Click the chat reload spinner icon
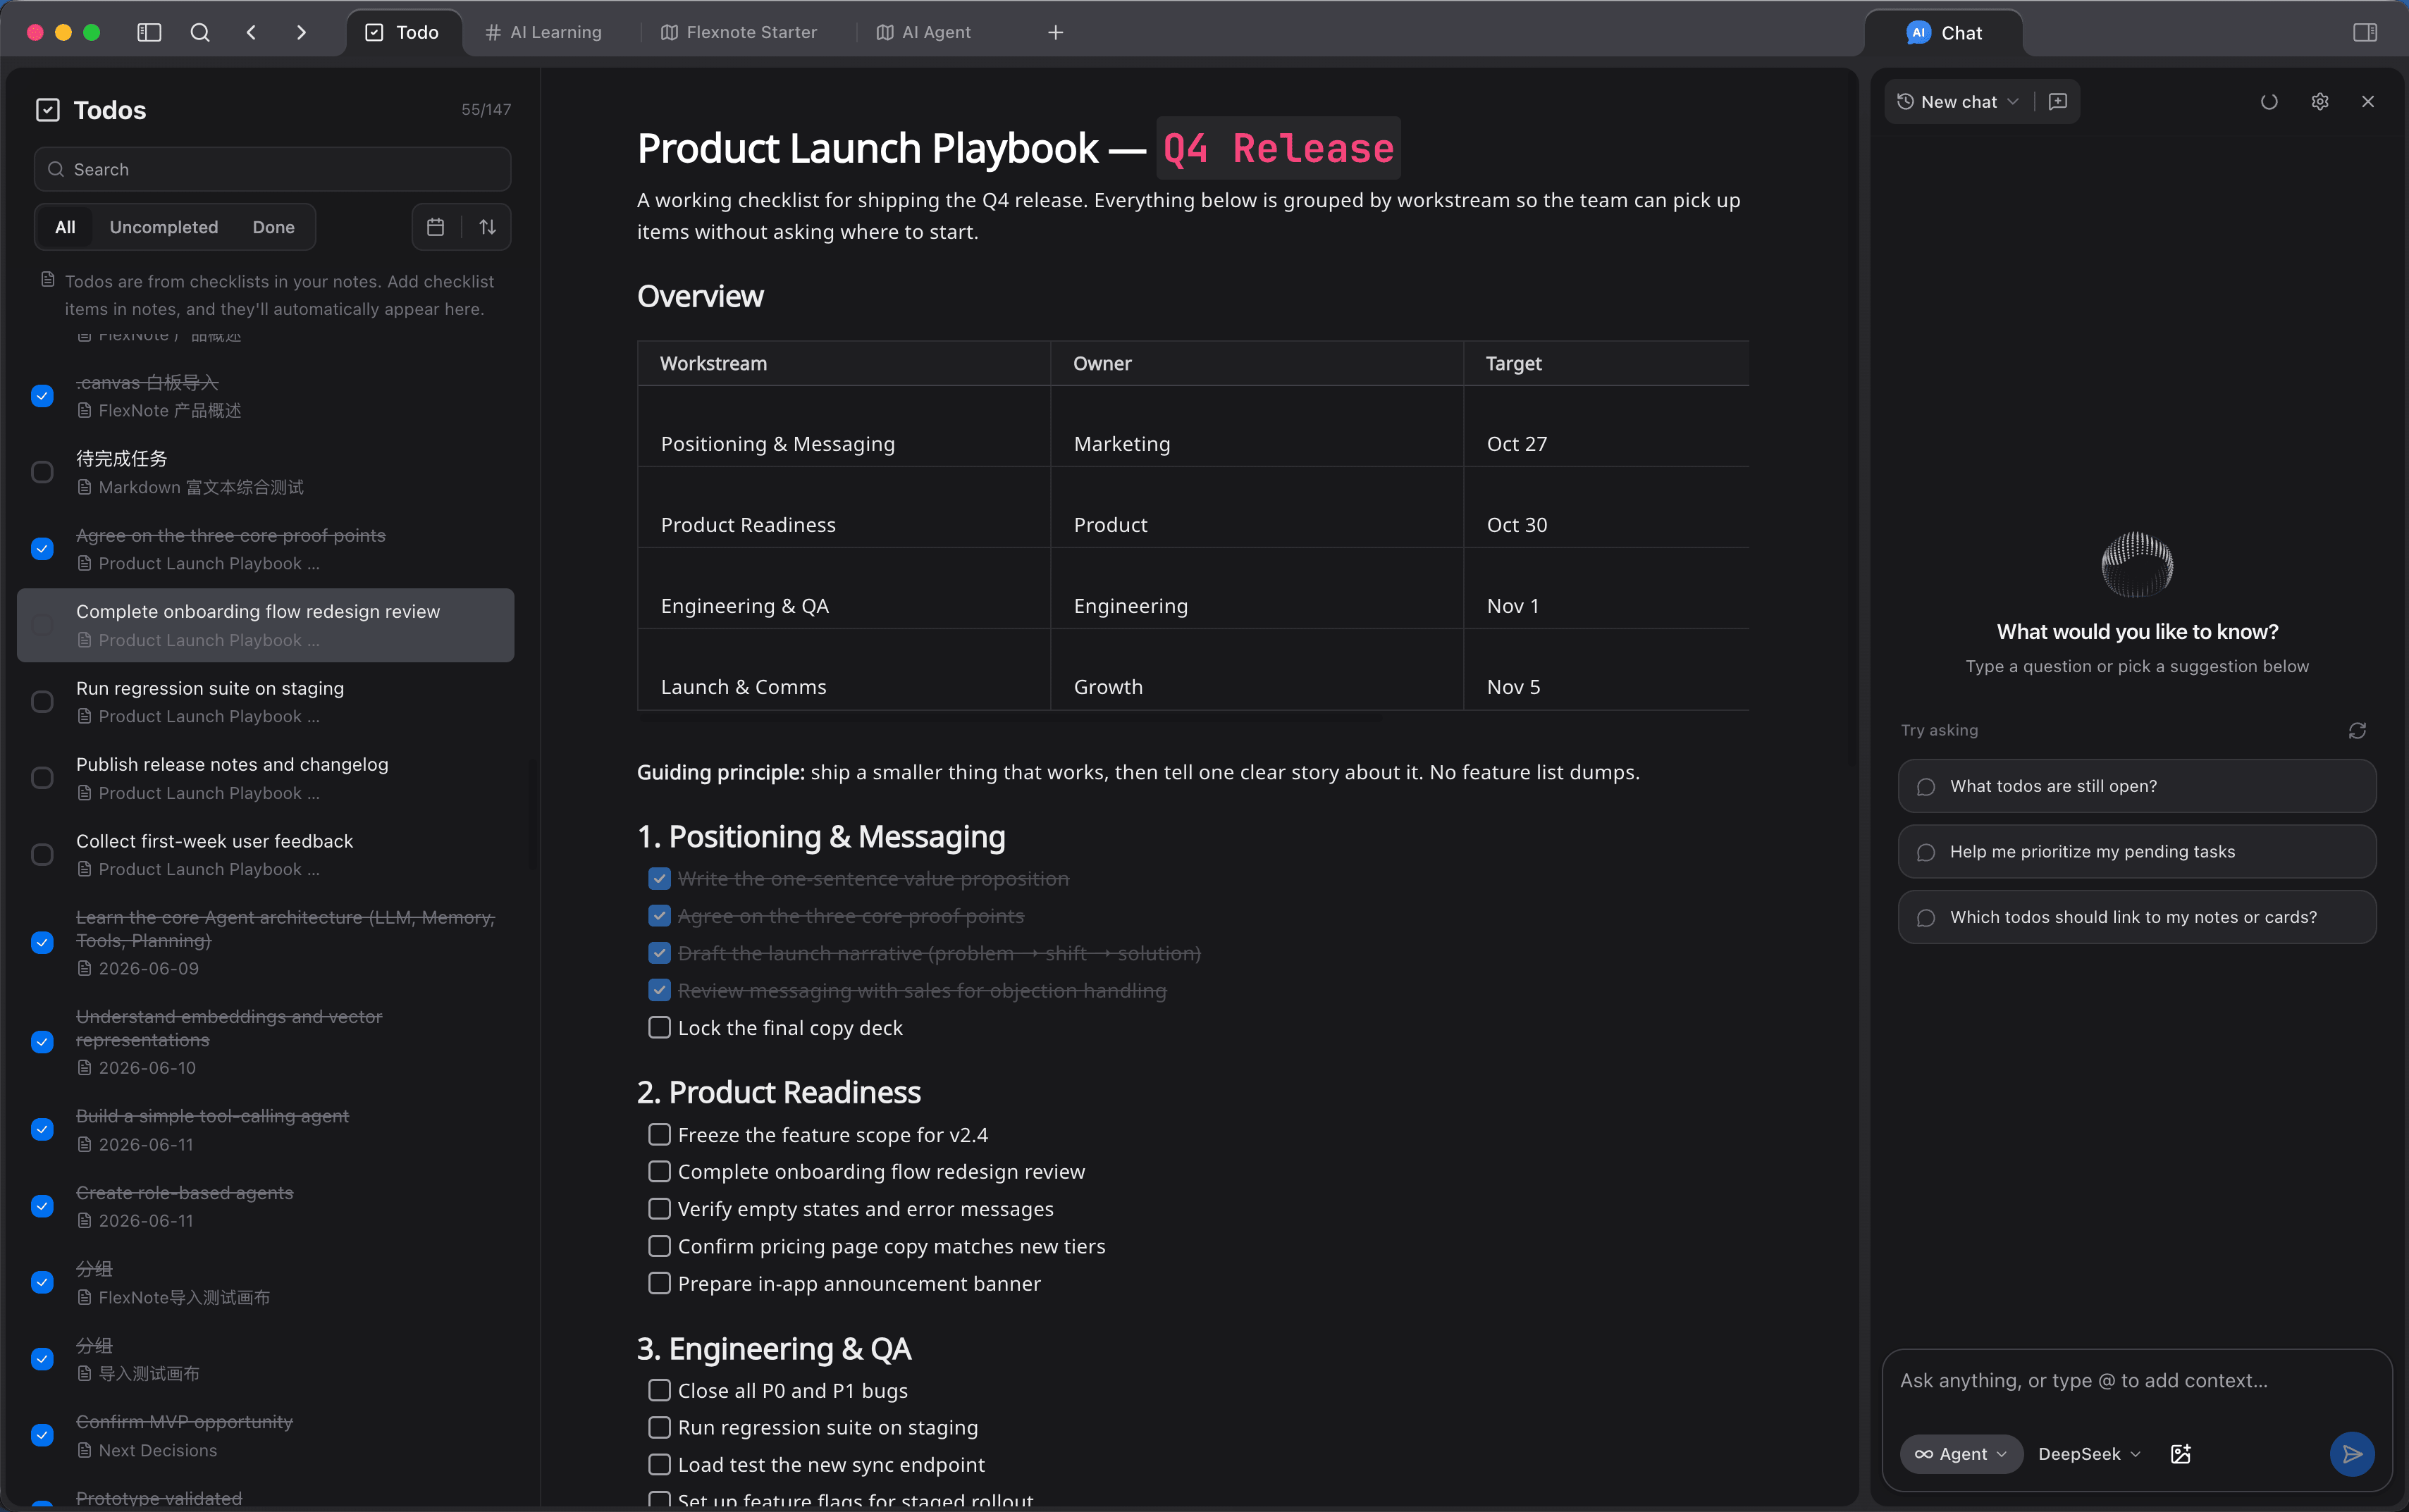Viewport: 2409px width, 1512px height. tap(2269, 101)
